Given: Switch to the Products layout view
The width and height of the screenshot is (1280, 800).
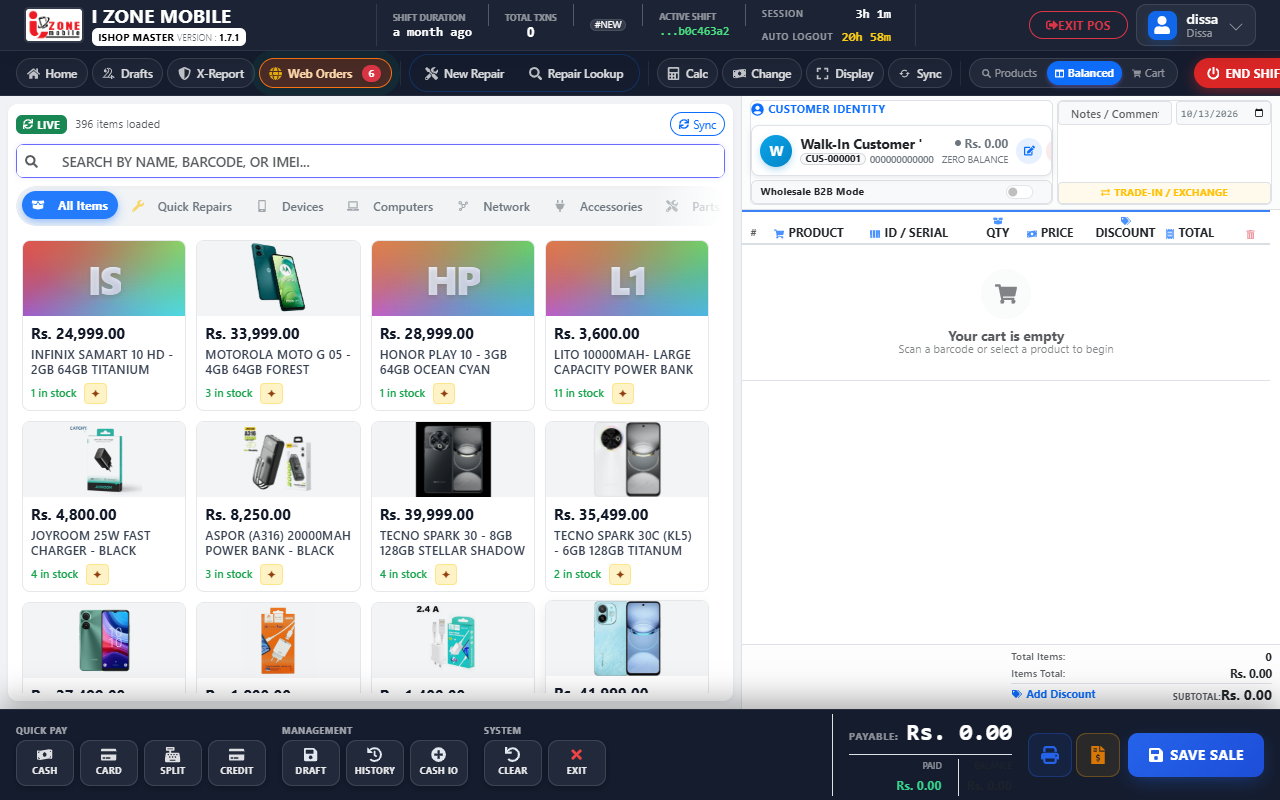Looking at the screenshot, I should pos(1009,73).
